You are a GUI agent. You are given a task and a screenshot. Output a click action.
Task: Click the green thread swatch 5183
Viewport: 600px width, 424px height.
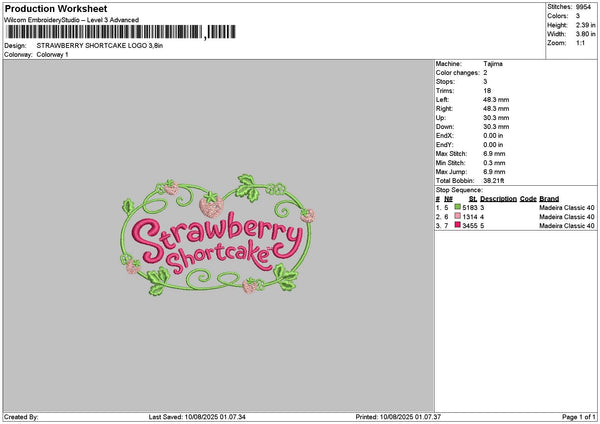(457, 207)
